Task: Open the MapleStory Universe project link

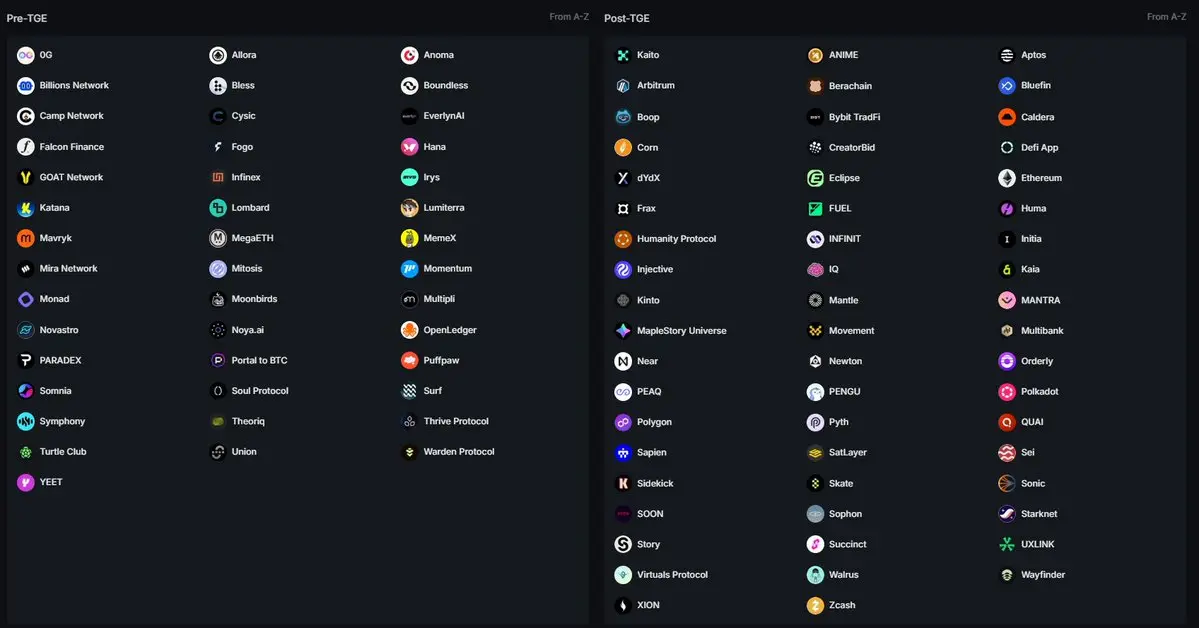Action: tap(671, 330)
